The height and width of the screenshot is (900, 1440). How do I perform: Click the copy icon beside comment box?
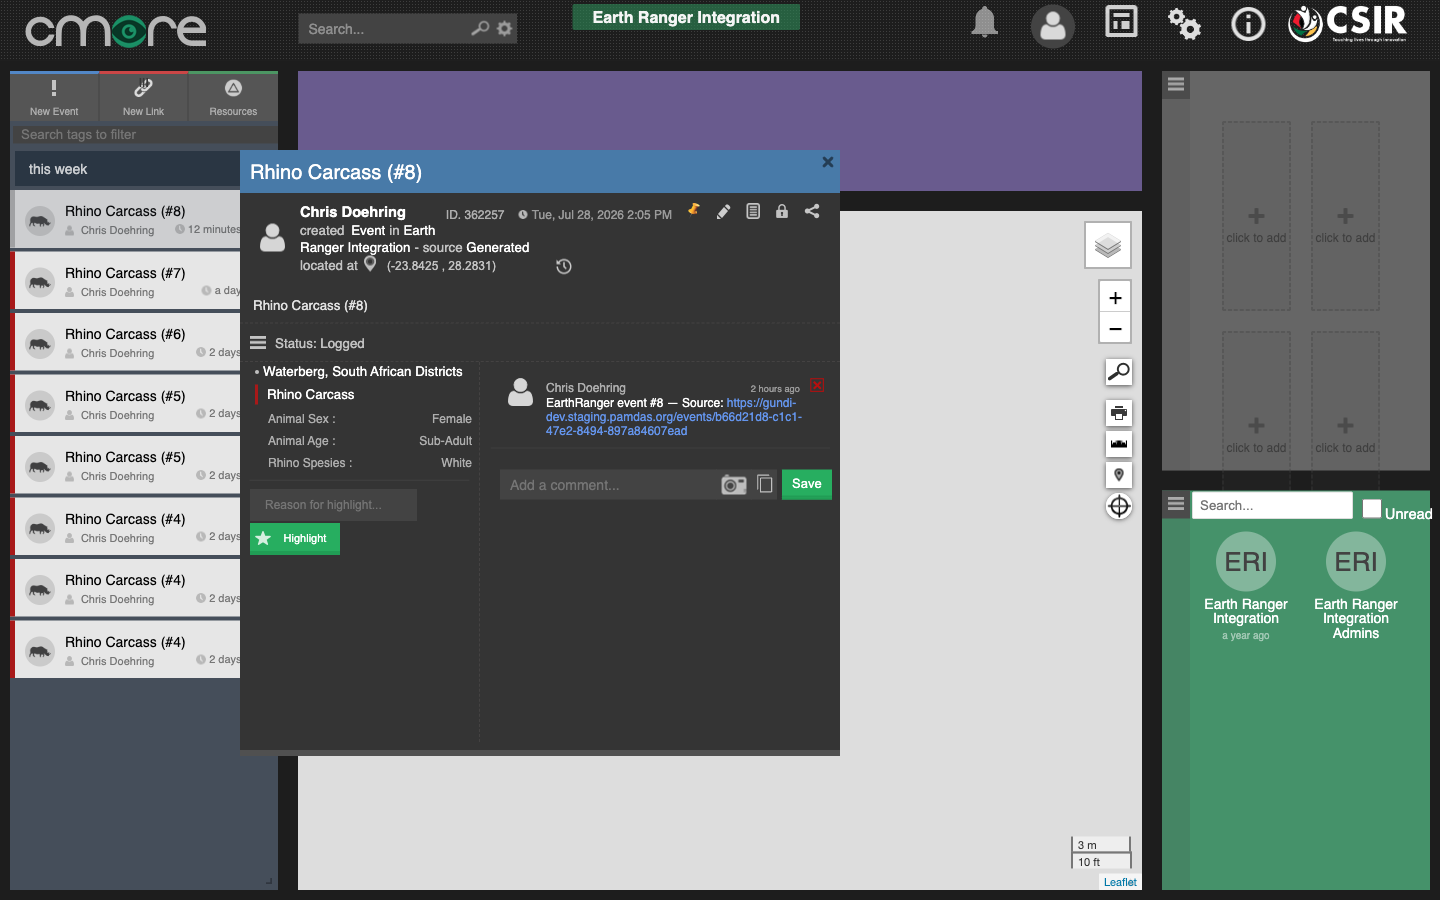point(765,484)
